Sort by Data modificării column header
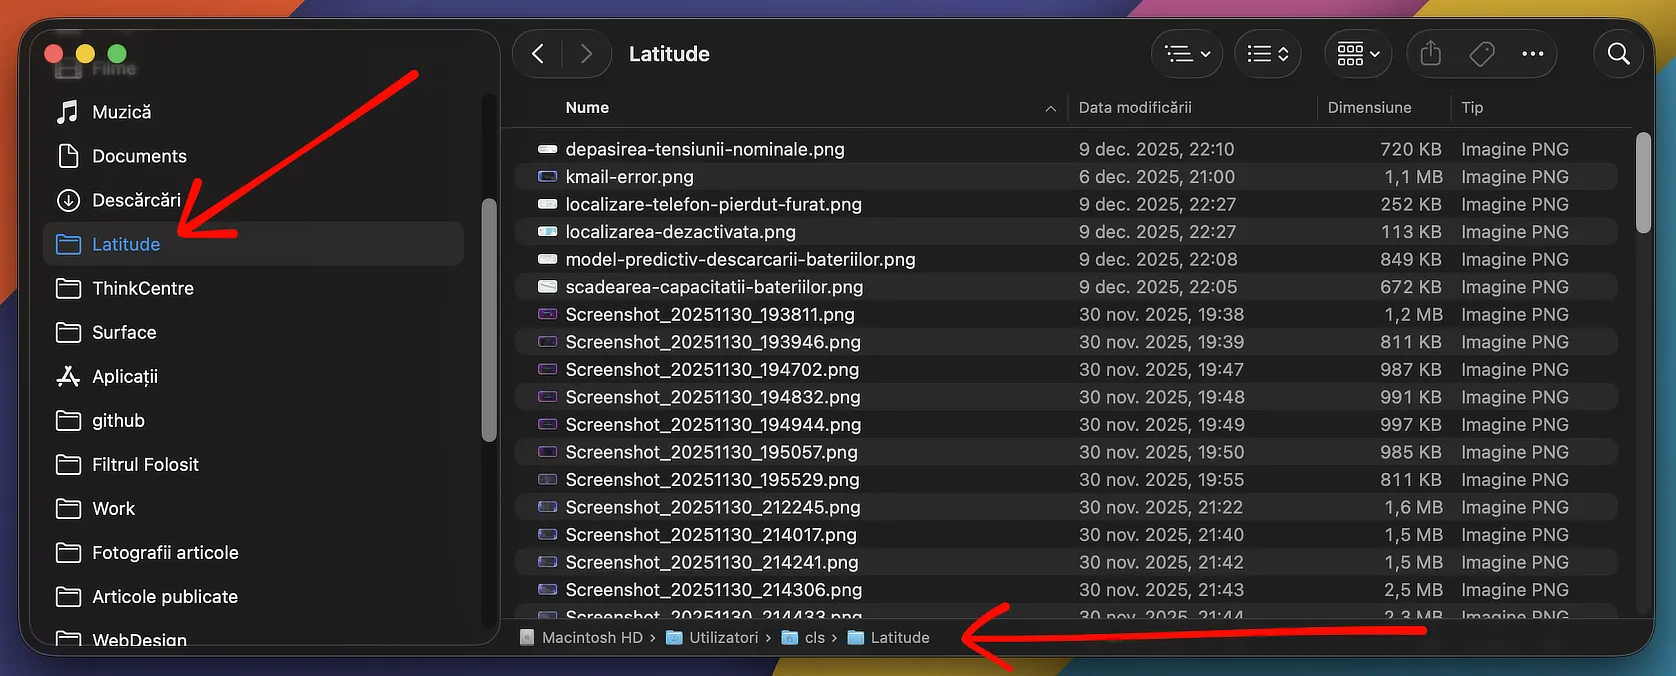Screen dimensions: 1676x676 click(1135, 108)
